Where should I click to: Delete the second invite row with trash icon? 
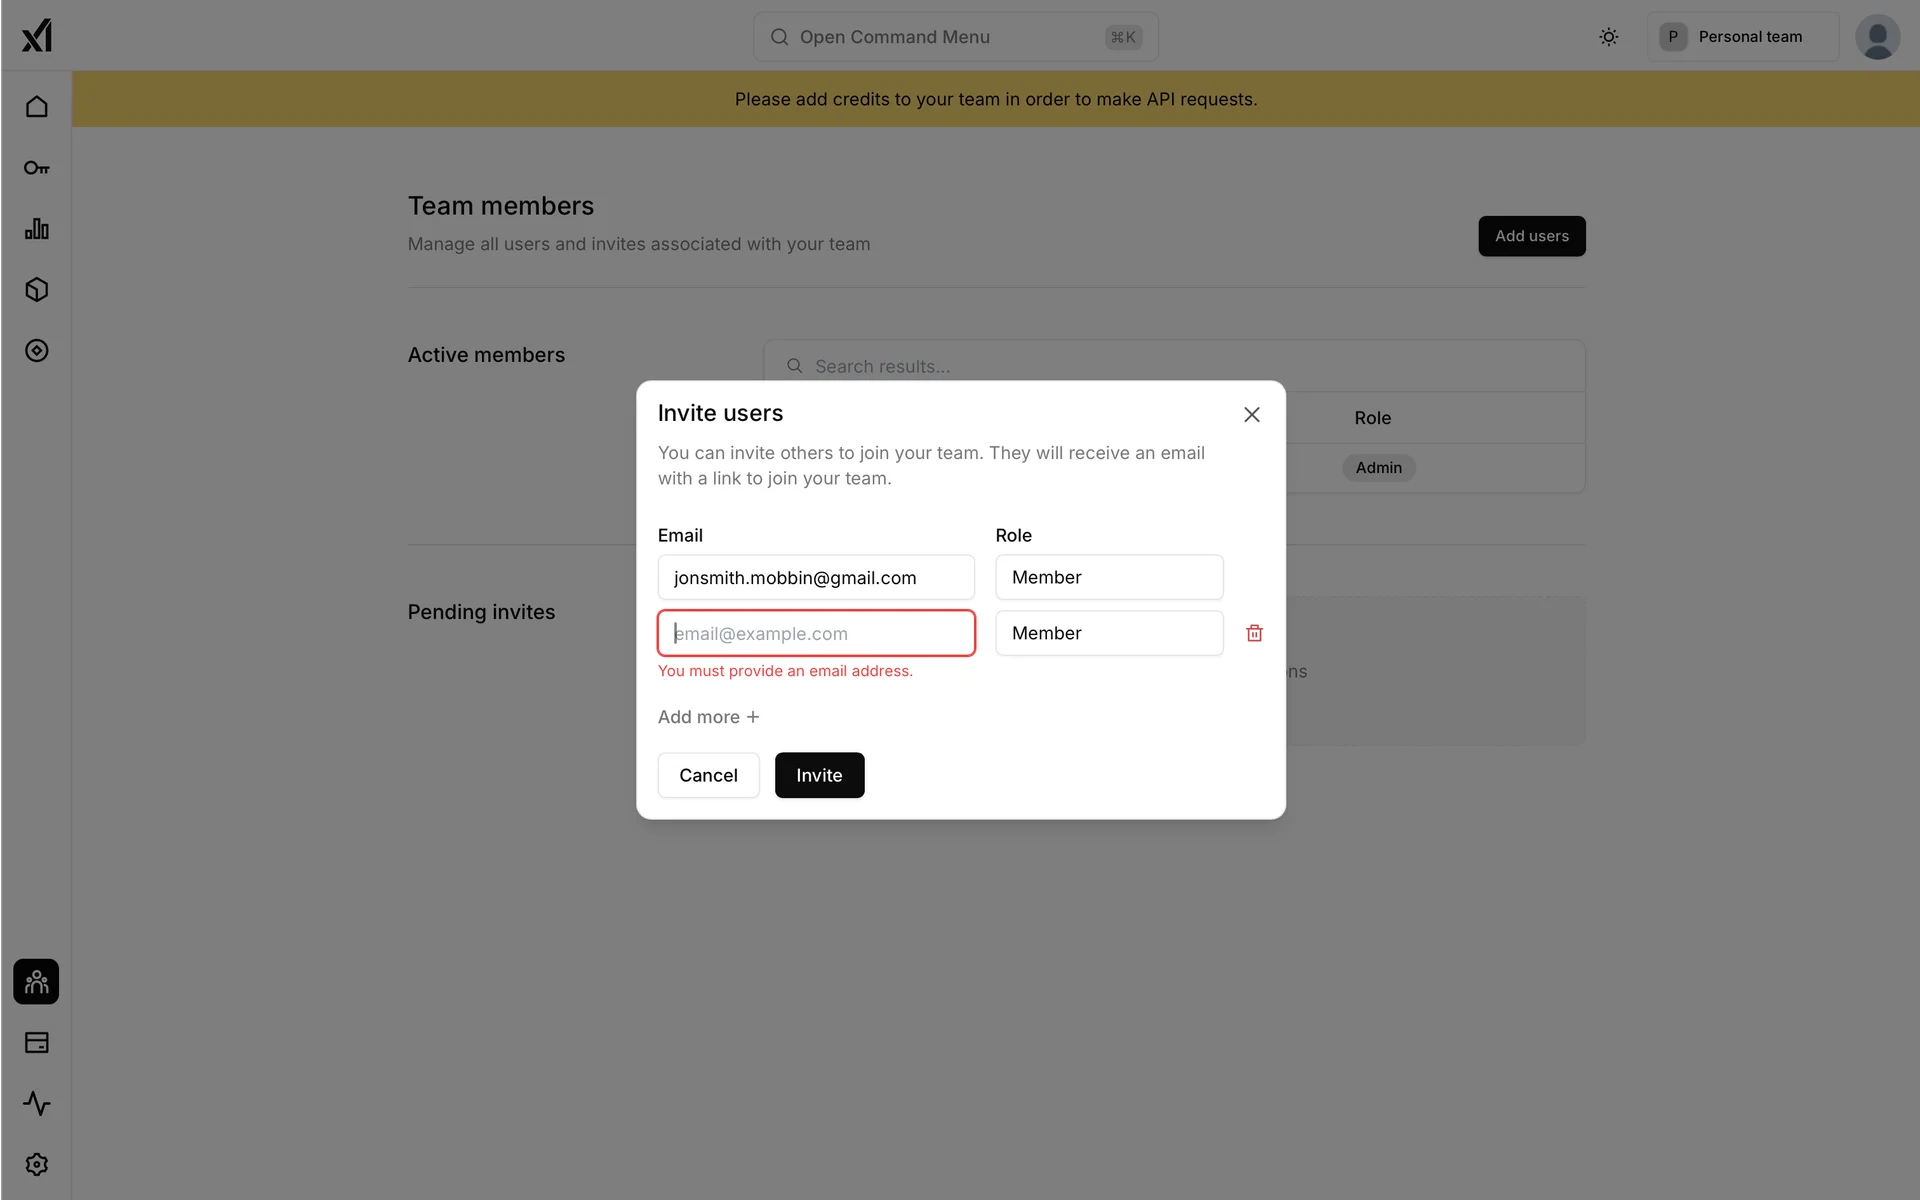tap(1254, 633)
